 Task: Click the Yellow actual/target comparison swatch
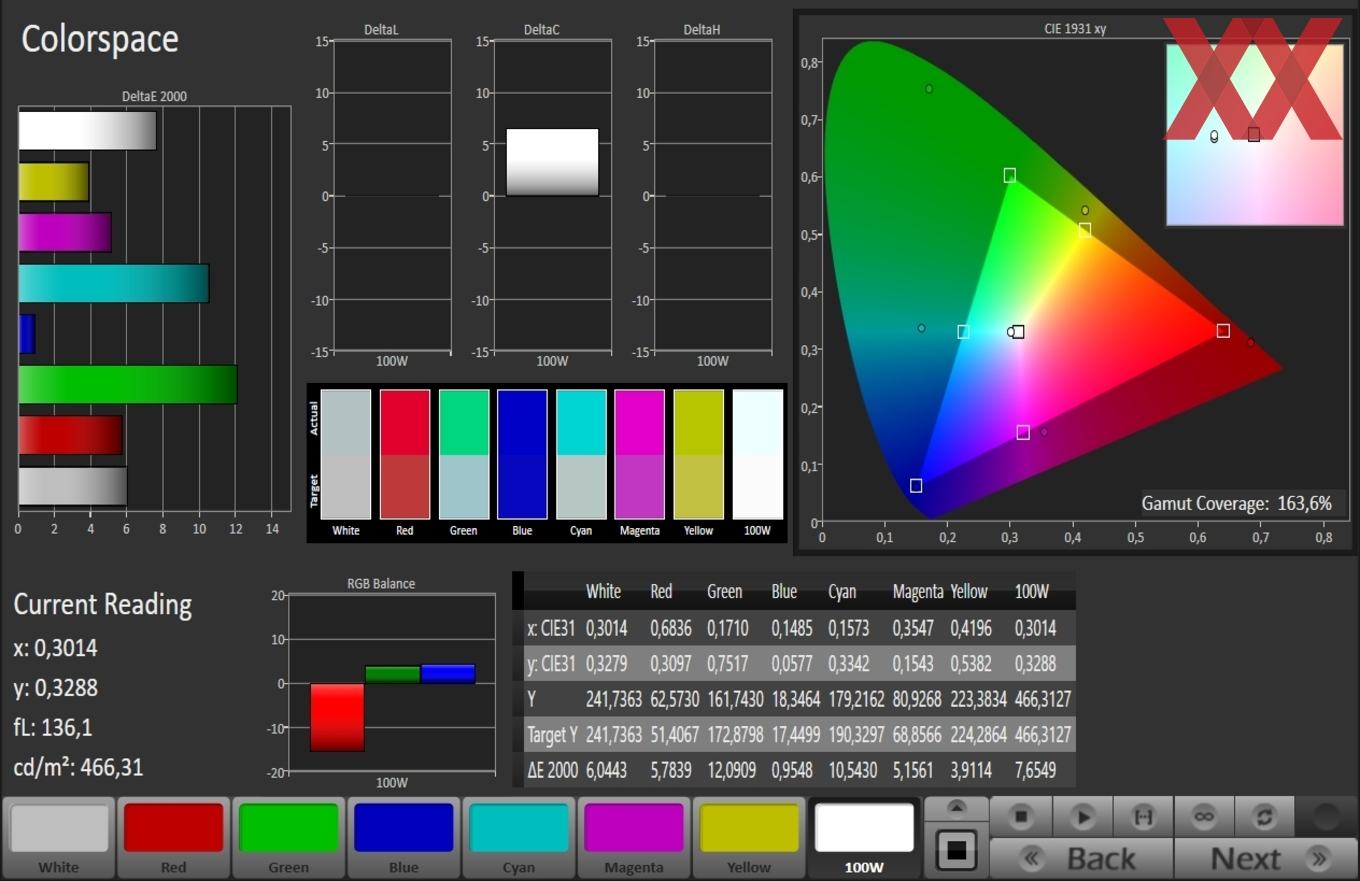click(699, 454)
